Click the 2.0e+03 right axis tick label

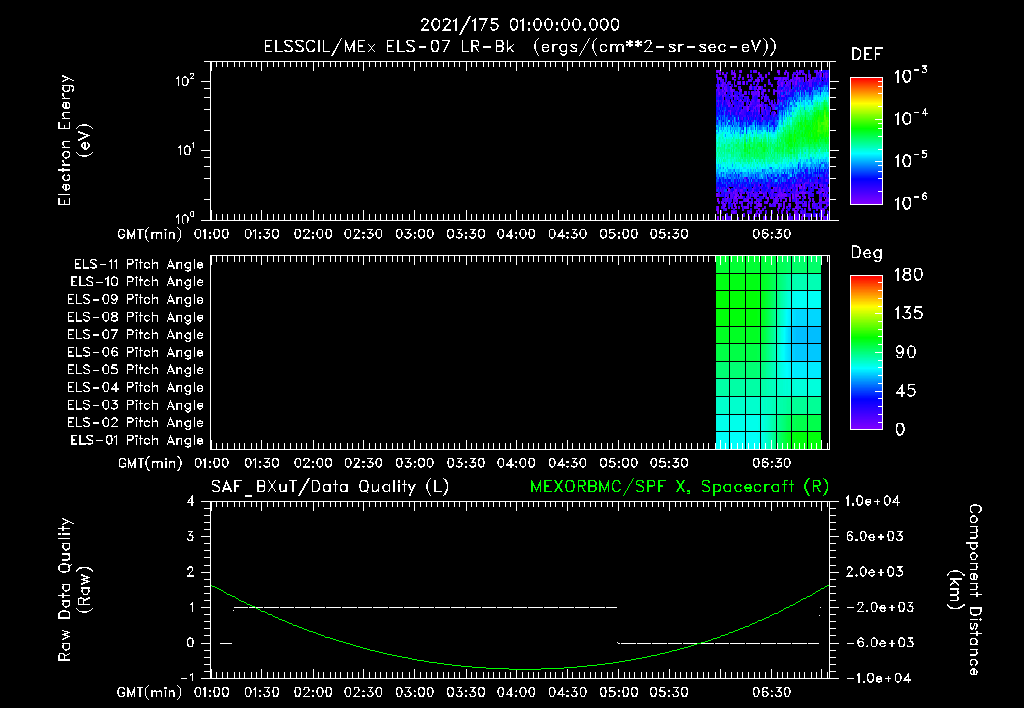[874, 572]
